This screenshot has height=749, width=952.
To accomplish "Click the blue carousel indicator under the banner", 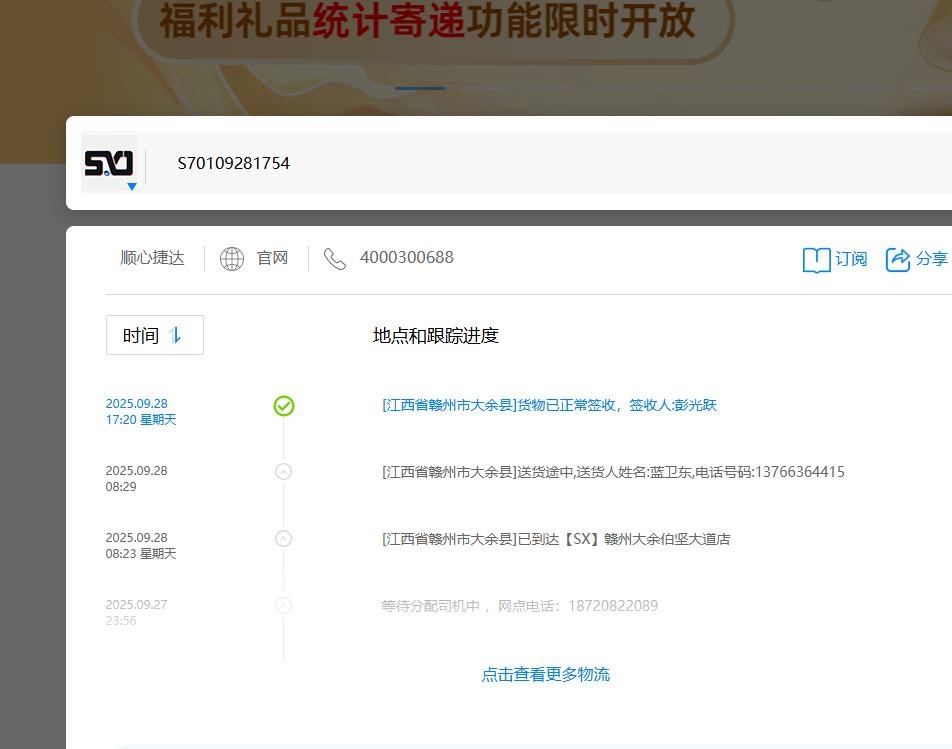I will (420, 88).
